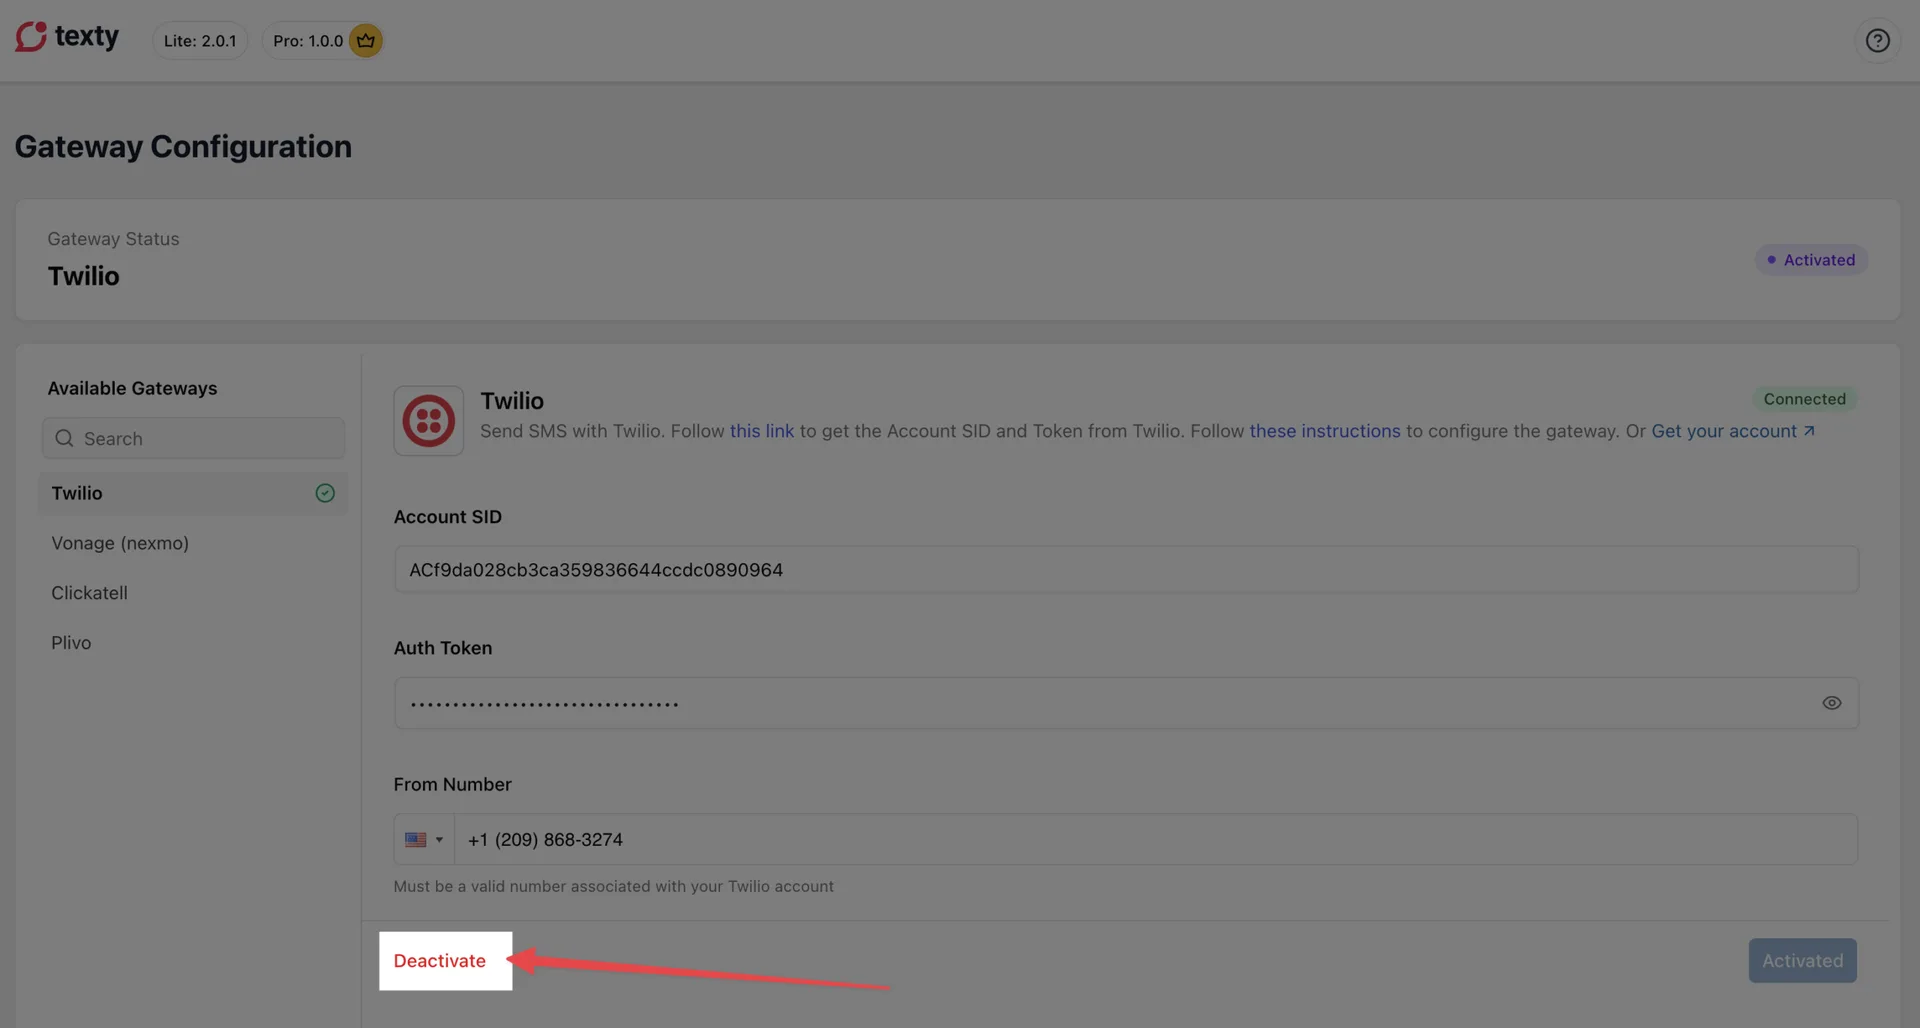The height and width of the screenshot is (1028, 1920).
Task: Click the texty logo
Action: point(67,37)
